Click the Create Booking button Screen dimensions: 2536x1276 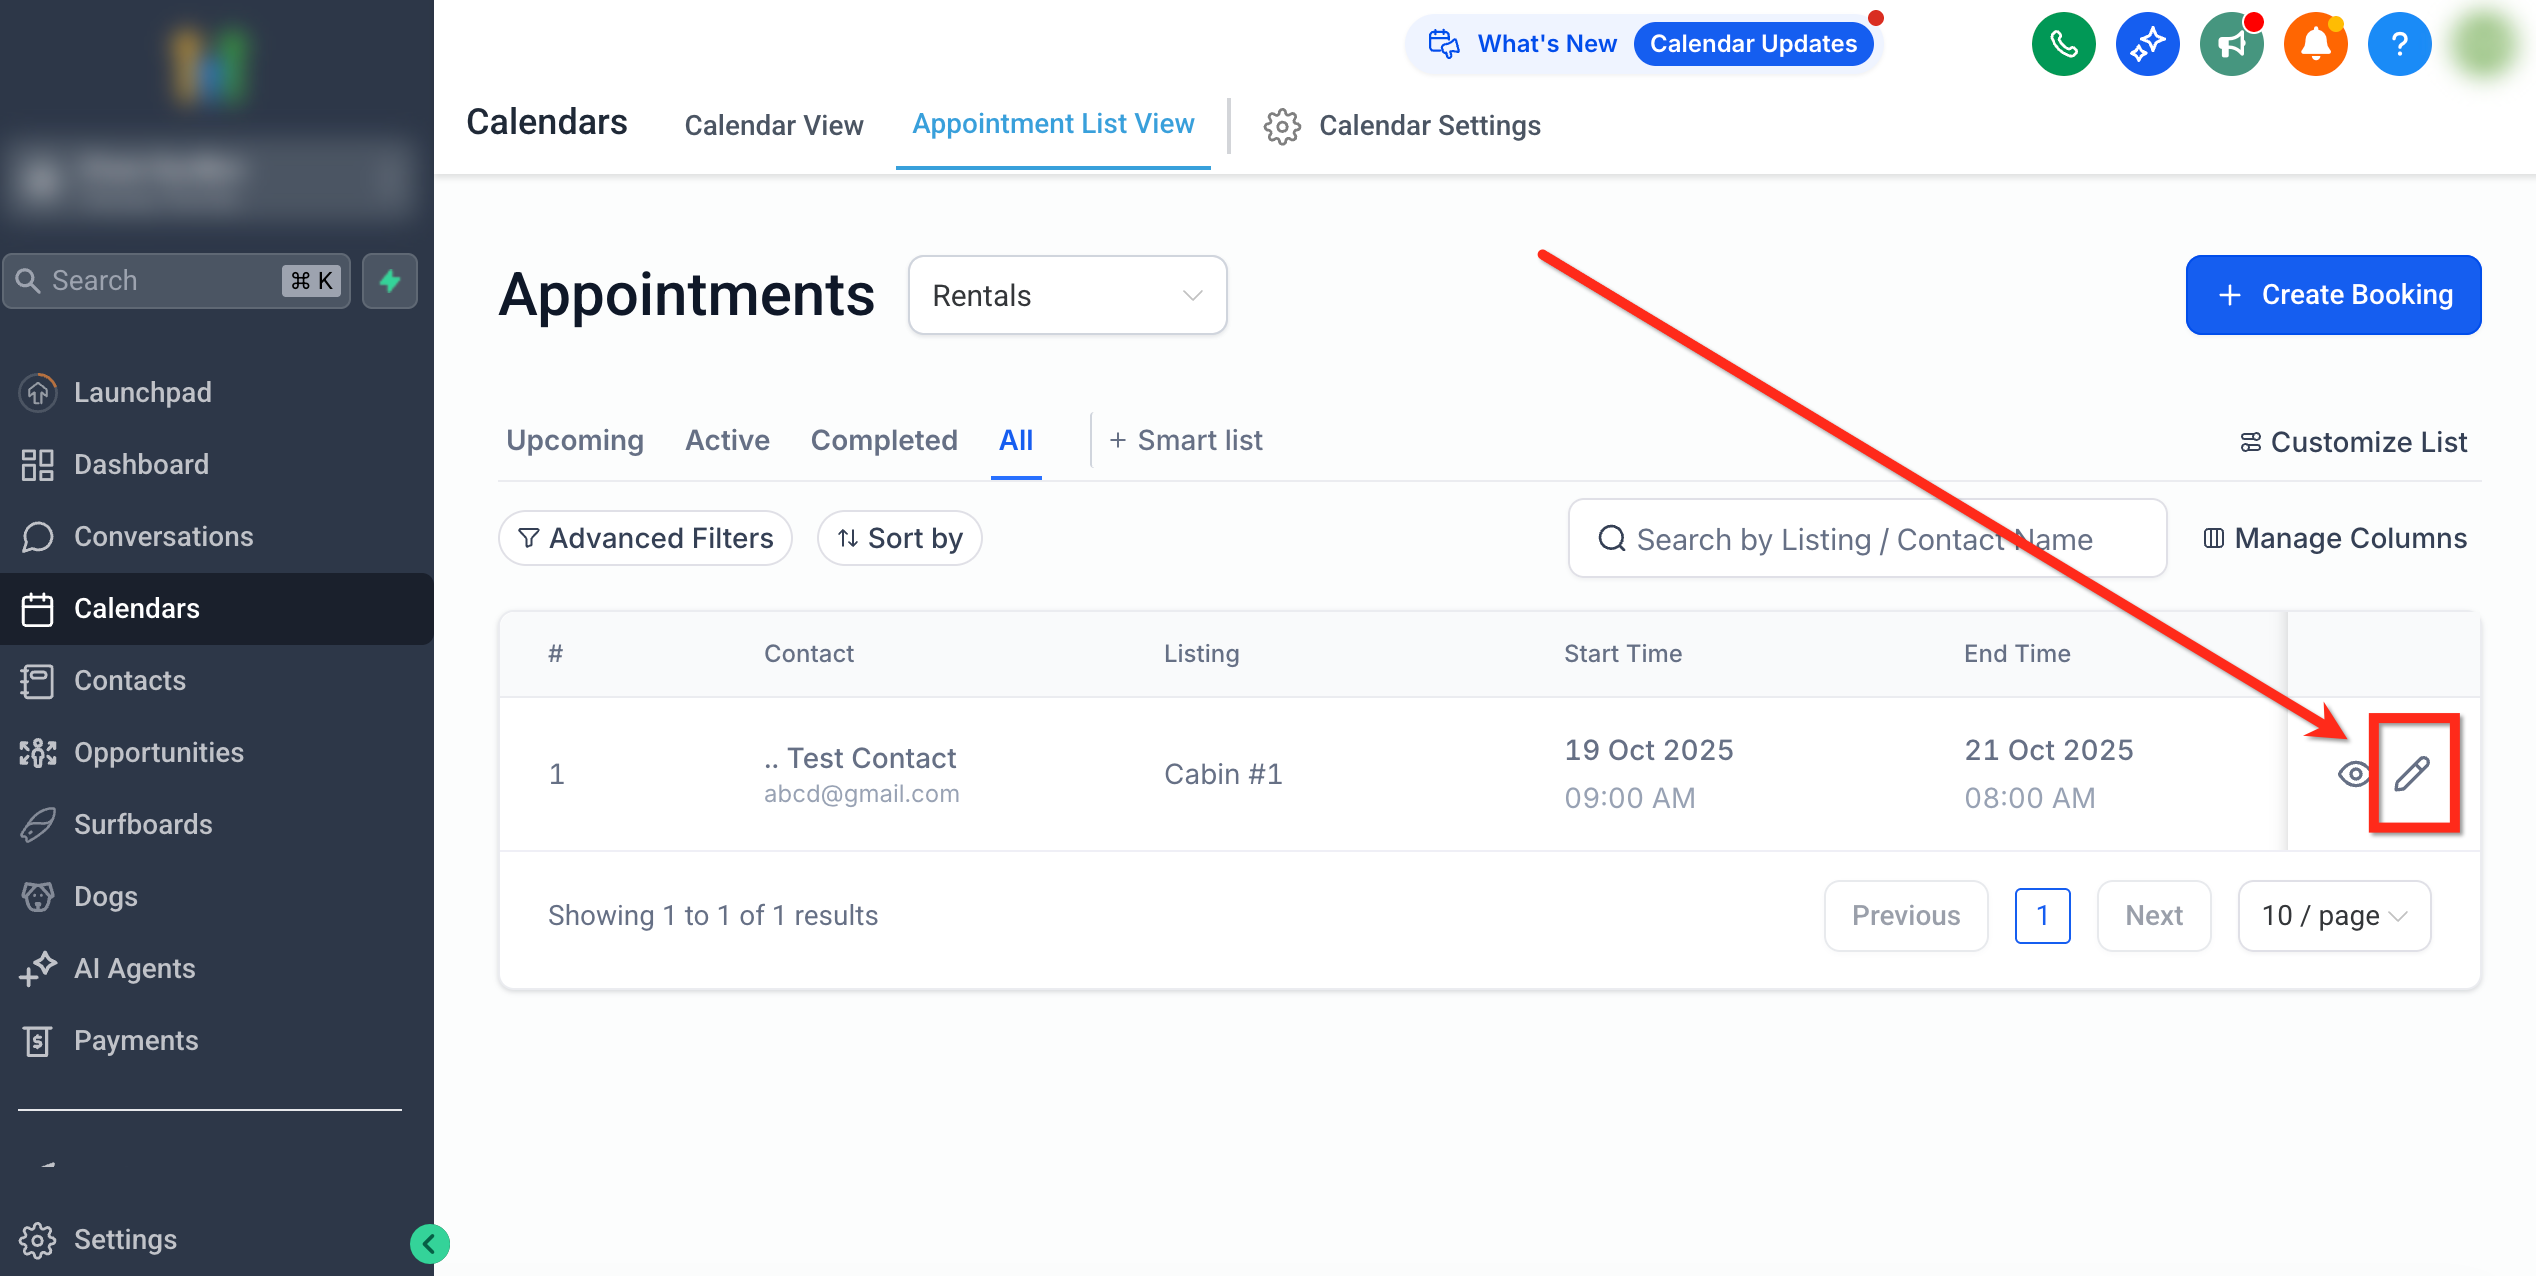2332,295
